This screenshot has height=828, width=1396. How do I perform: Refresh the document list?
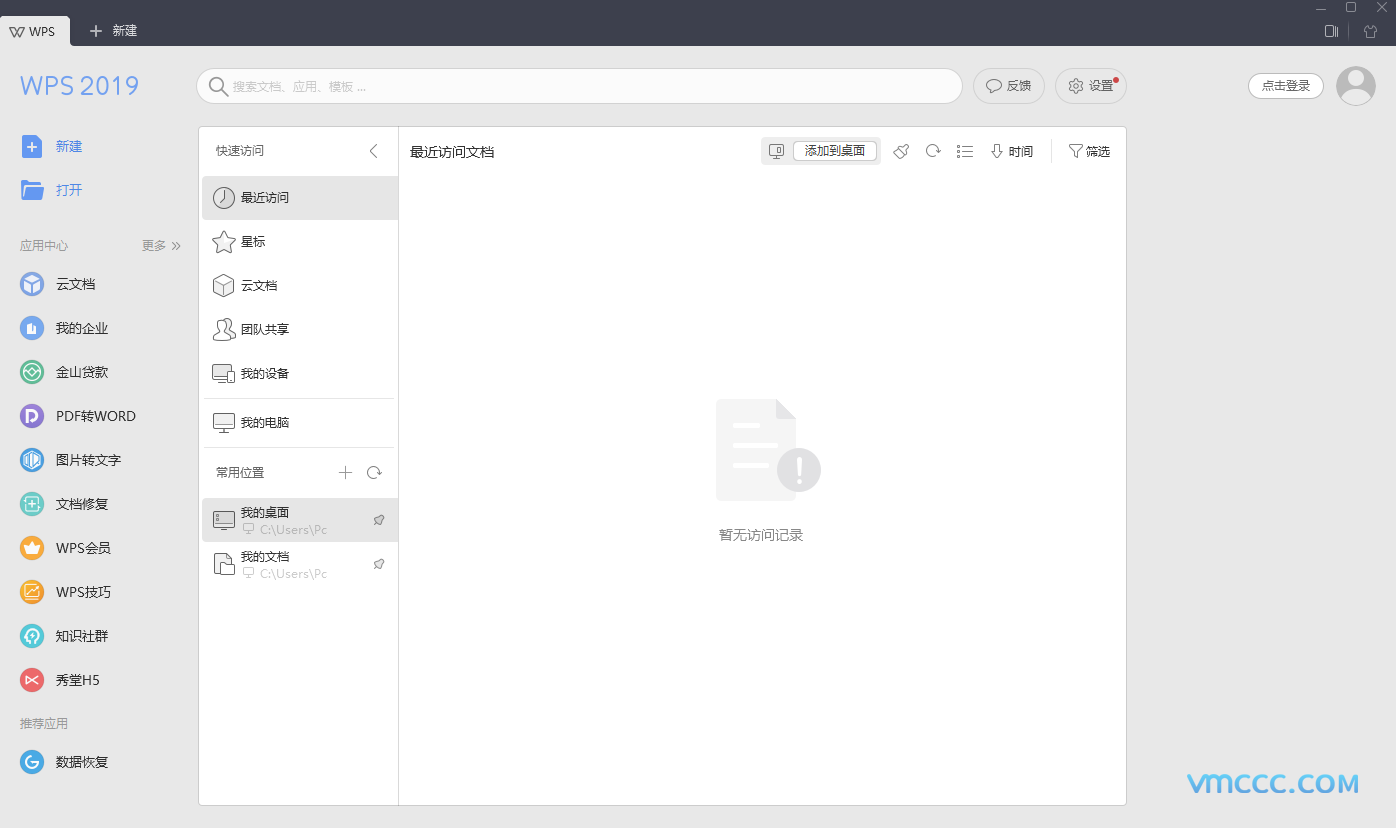[932, 151]
